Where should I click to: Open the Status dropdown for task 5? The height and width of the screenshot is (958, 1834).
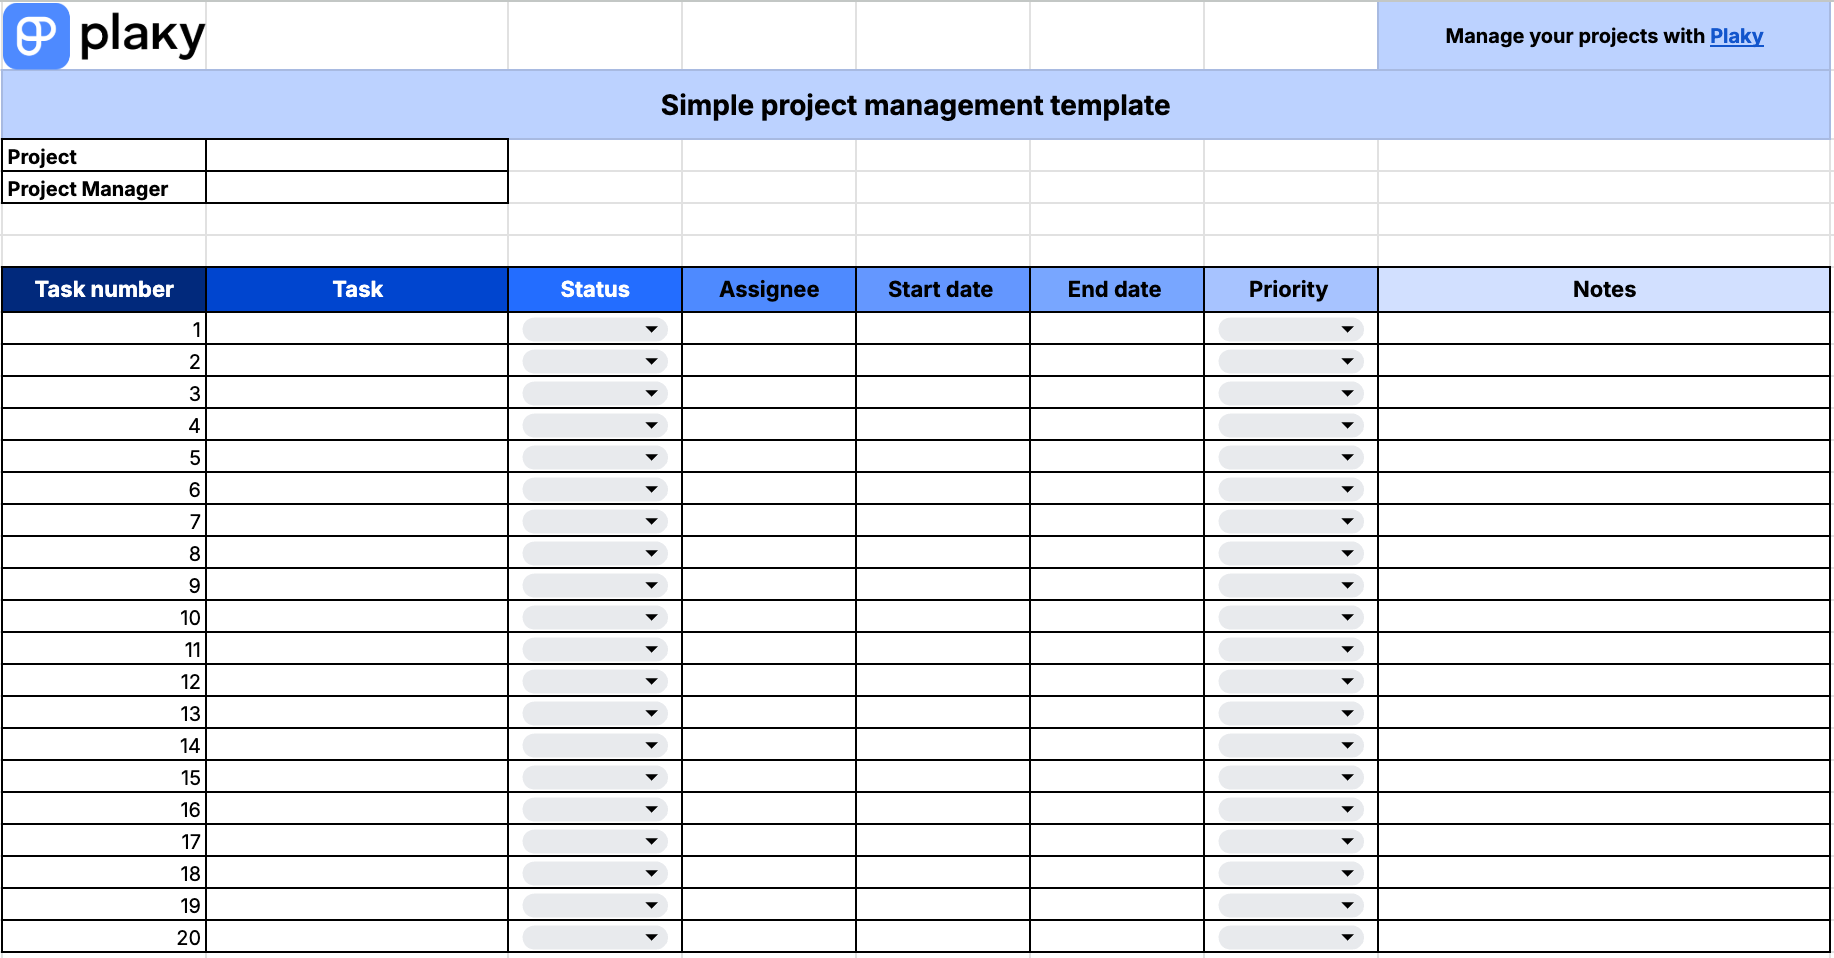click(x=650, y=456)
